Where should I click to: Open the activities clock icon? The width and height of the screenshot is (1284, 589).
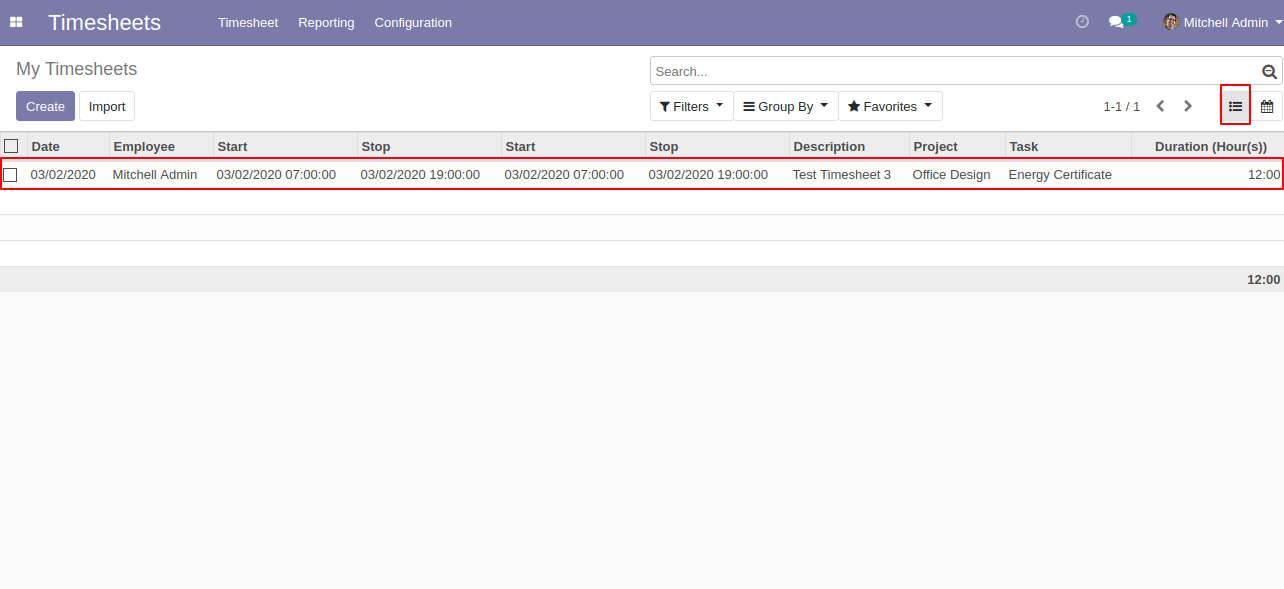(x=1082, y=22)
